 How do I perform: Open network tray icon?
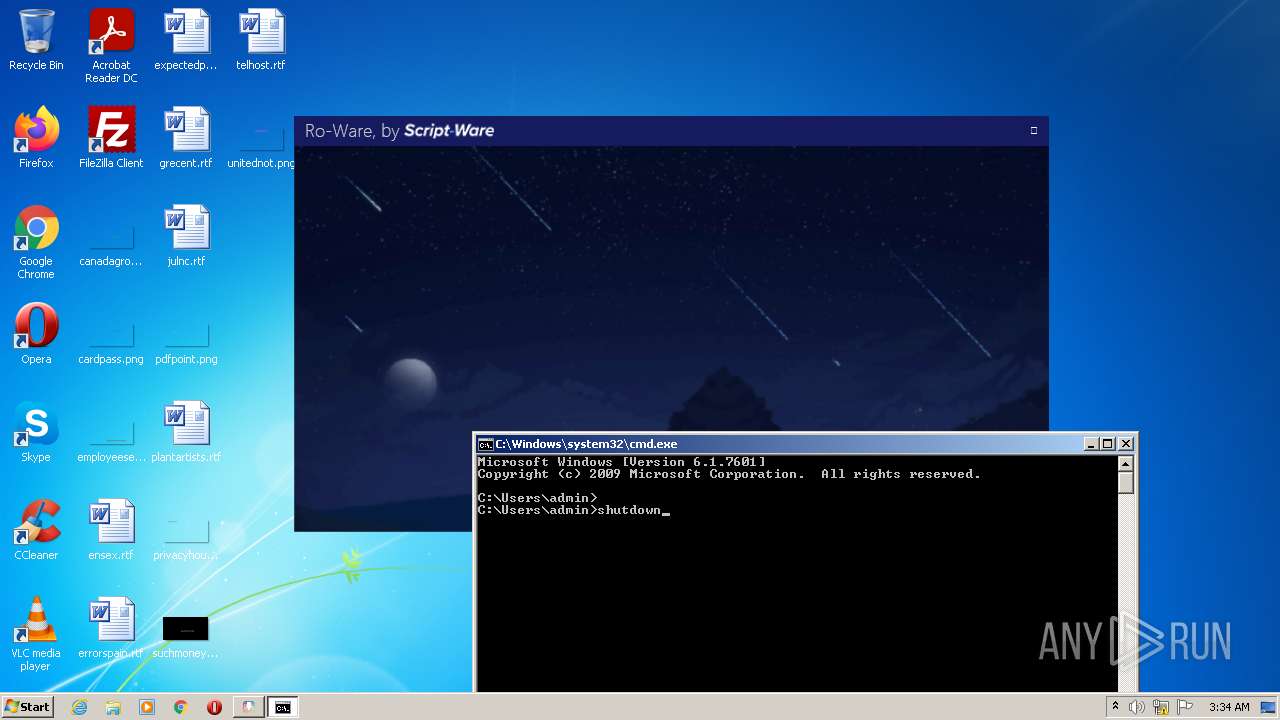(1161, 707)
